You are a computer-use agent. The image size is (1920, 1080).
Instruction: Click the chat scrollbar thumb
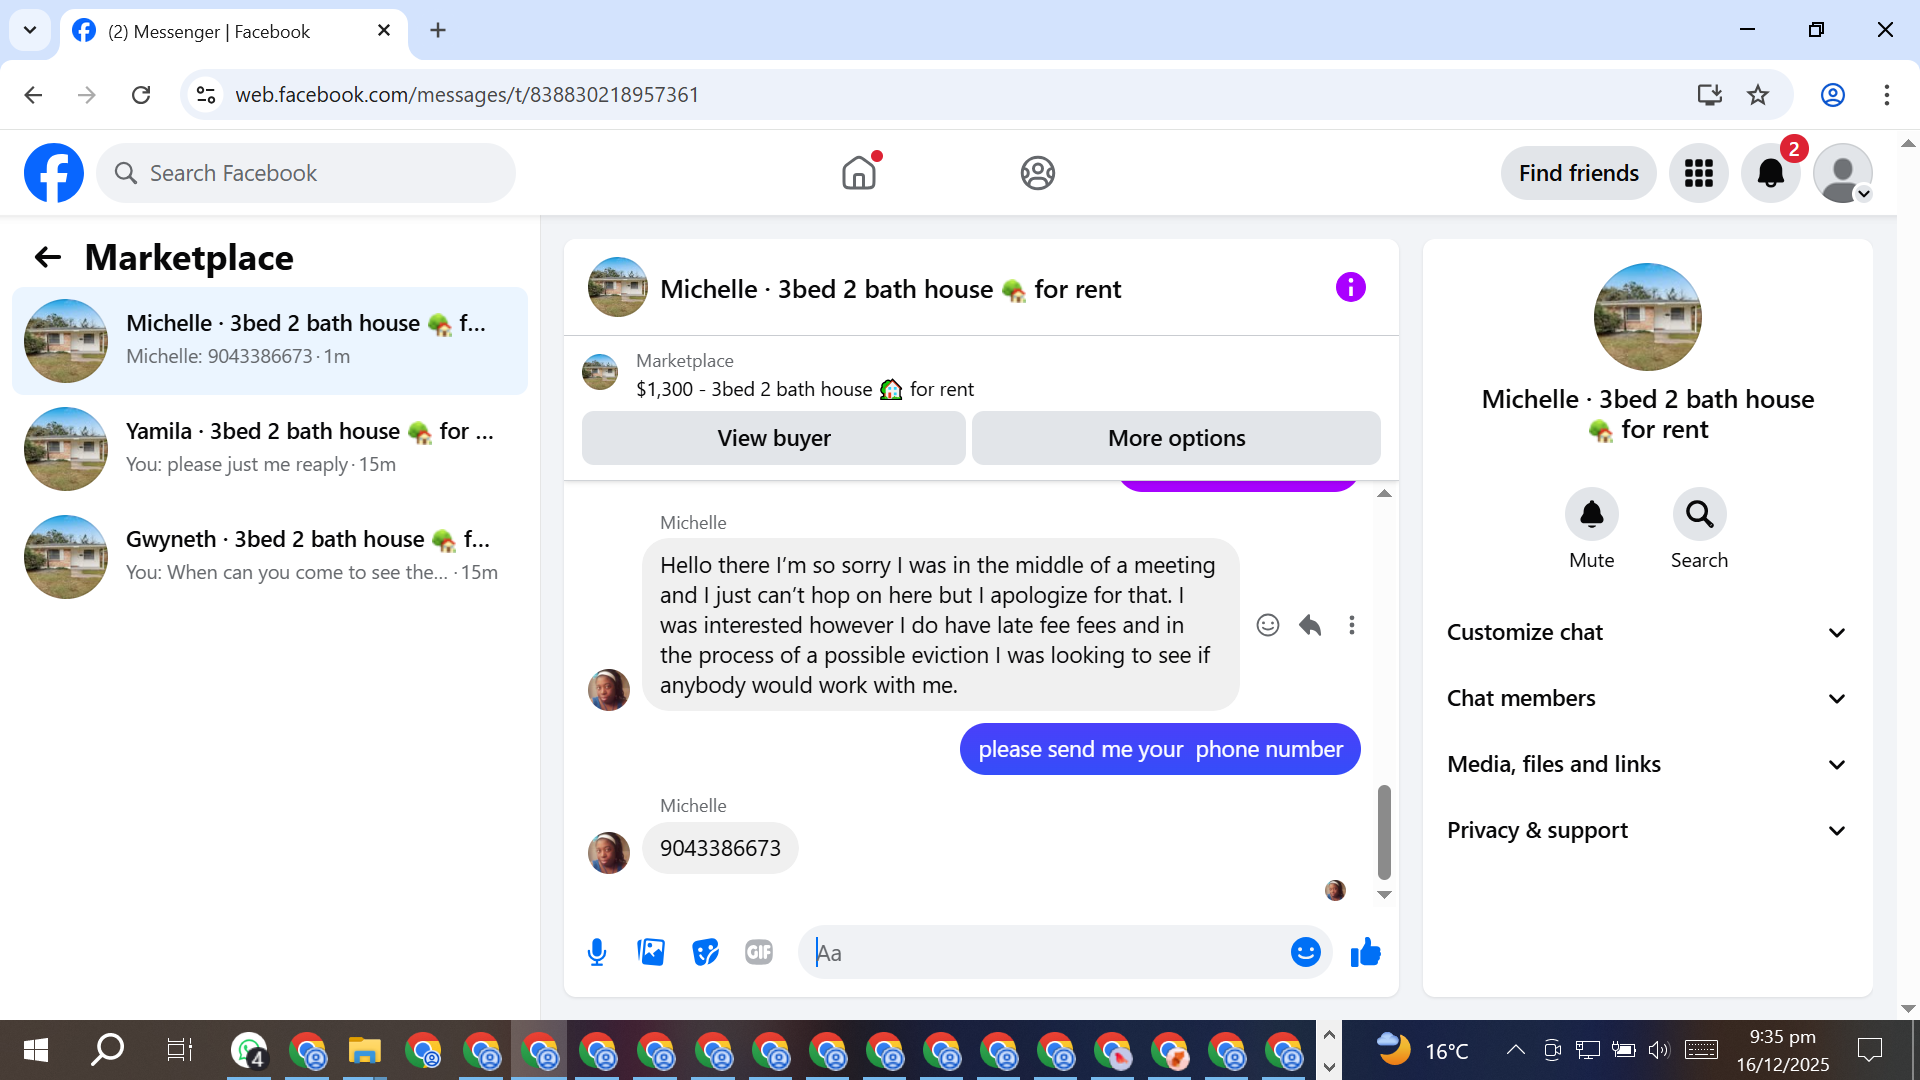[x=1384, y=832]
